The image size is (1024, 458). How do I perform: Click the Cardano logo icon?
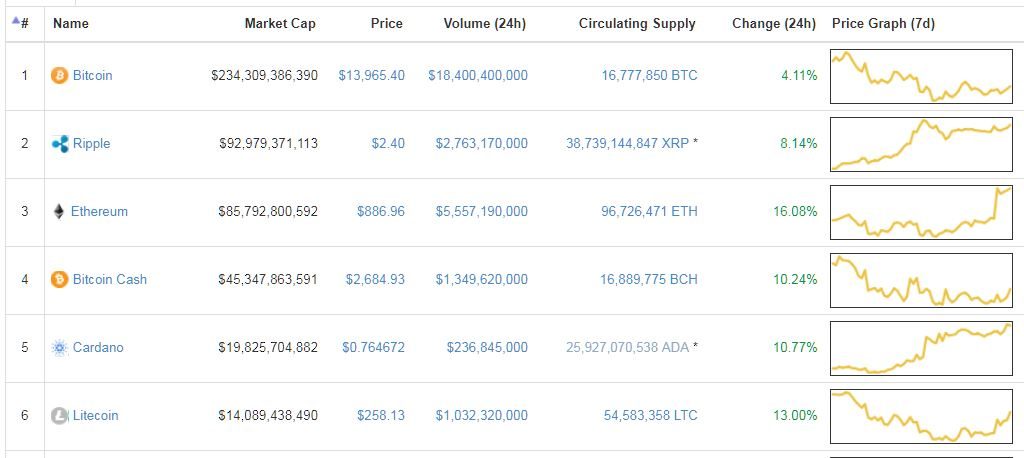coord(60,348)
